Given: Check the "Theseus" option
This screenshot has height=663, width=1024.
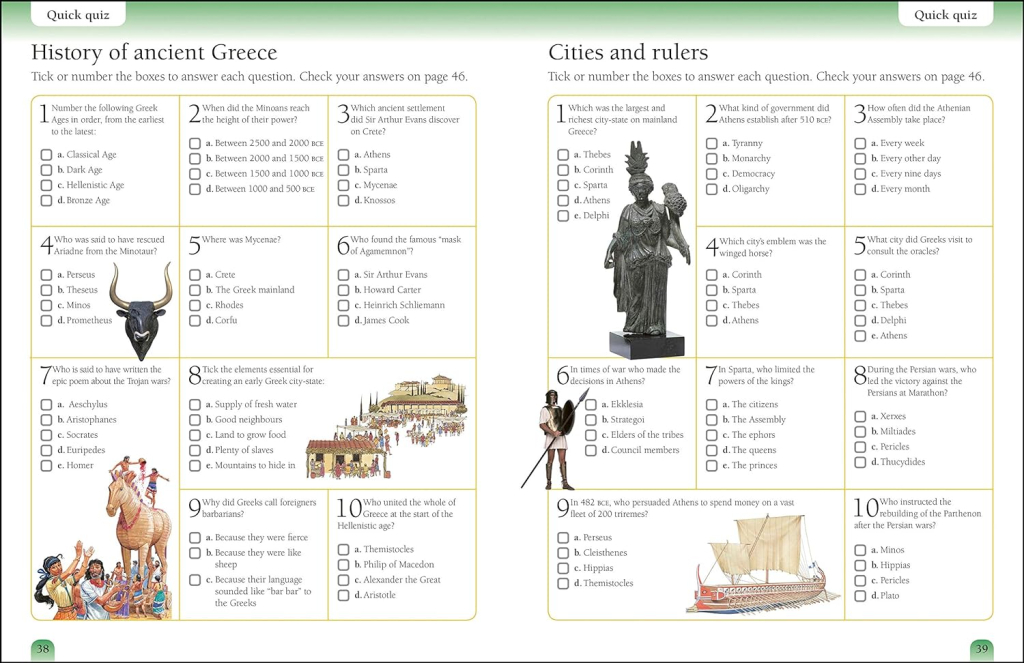Looking at the screenshot, I should (46, 290).
